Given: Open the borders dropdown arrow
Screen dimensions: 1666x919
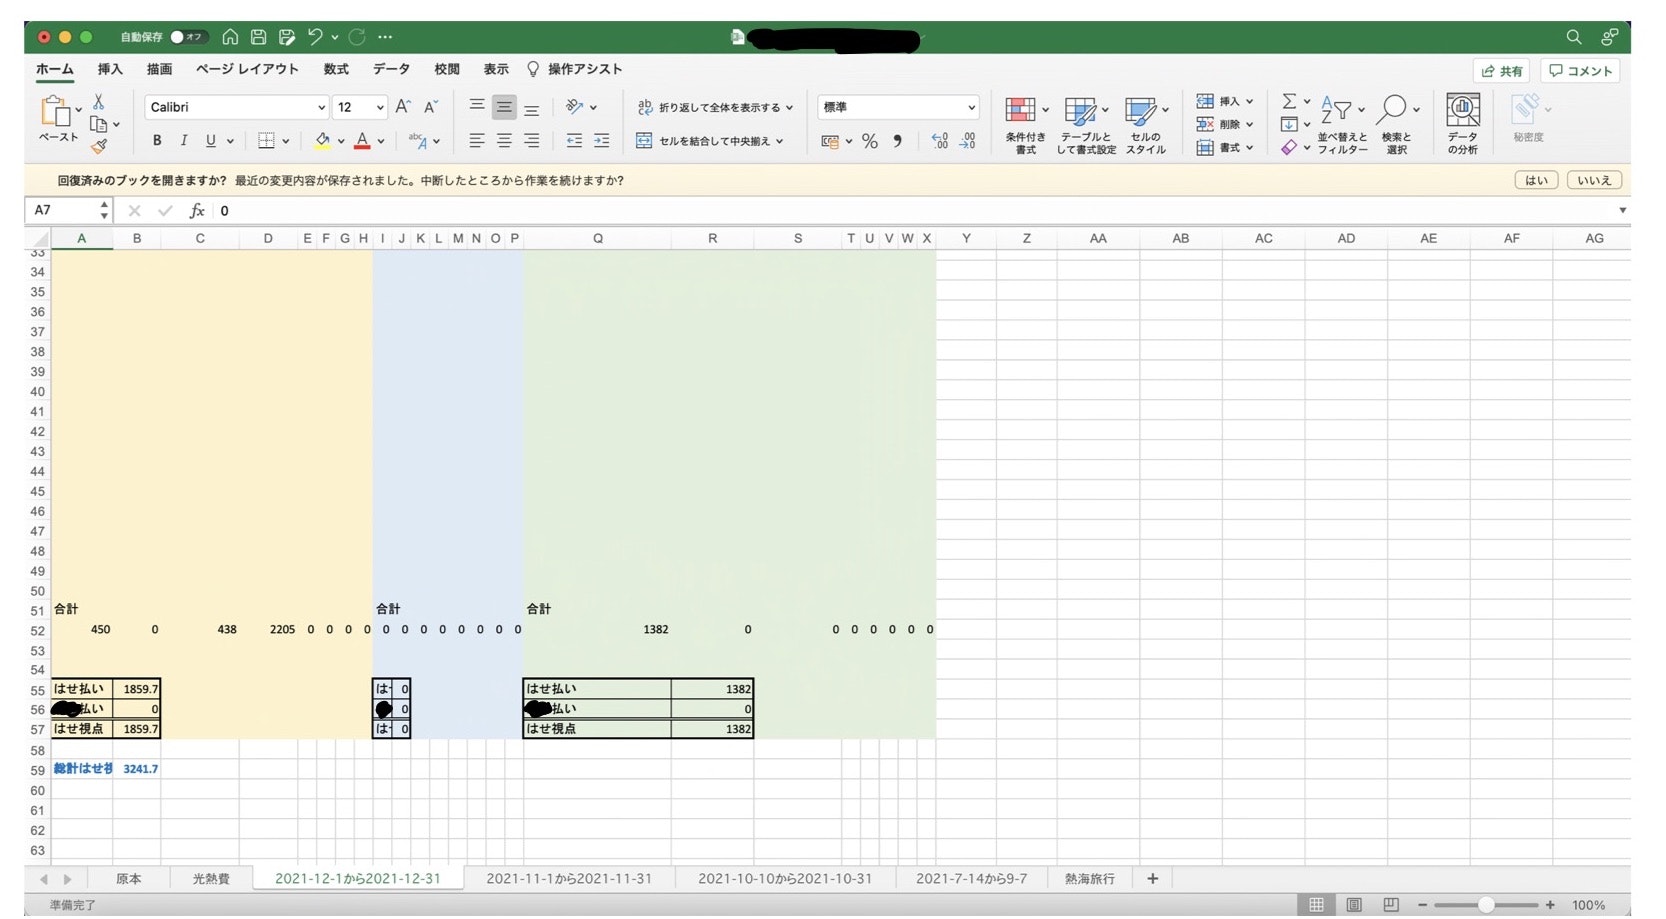Looking at the screenshot, I should pos(286,141).
